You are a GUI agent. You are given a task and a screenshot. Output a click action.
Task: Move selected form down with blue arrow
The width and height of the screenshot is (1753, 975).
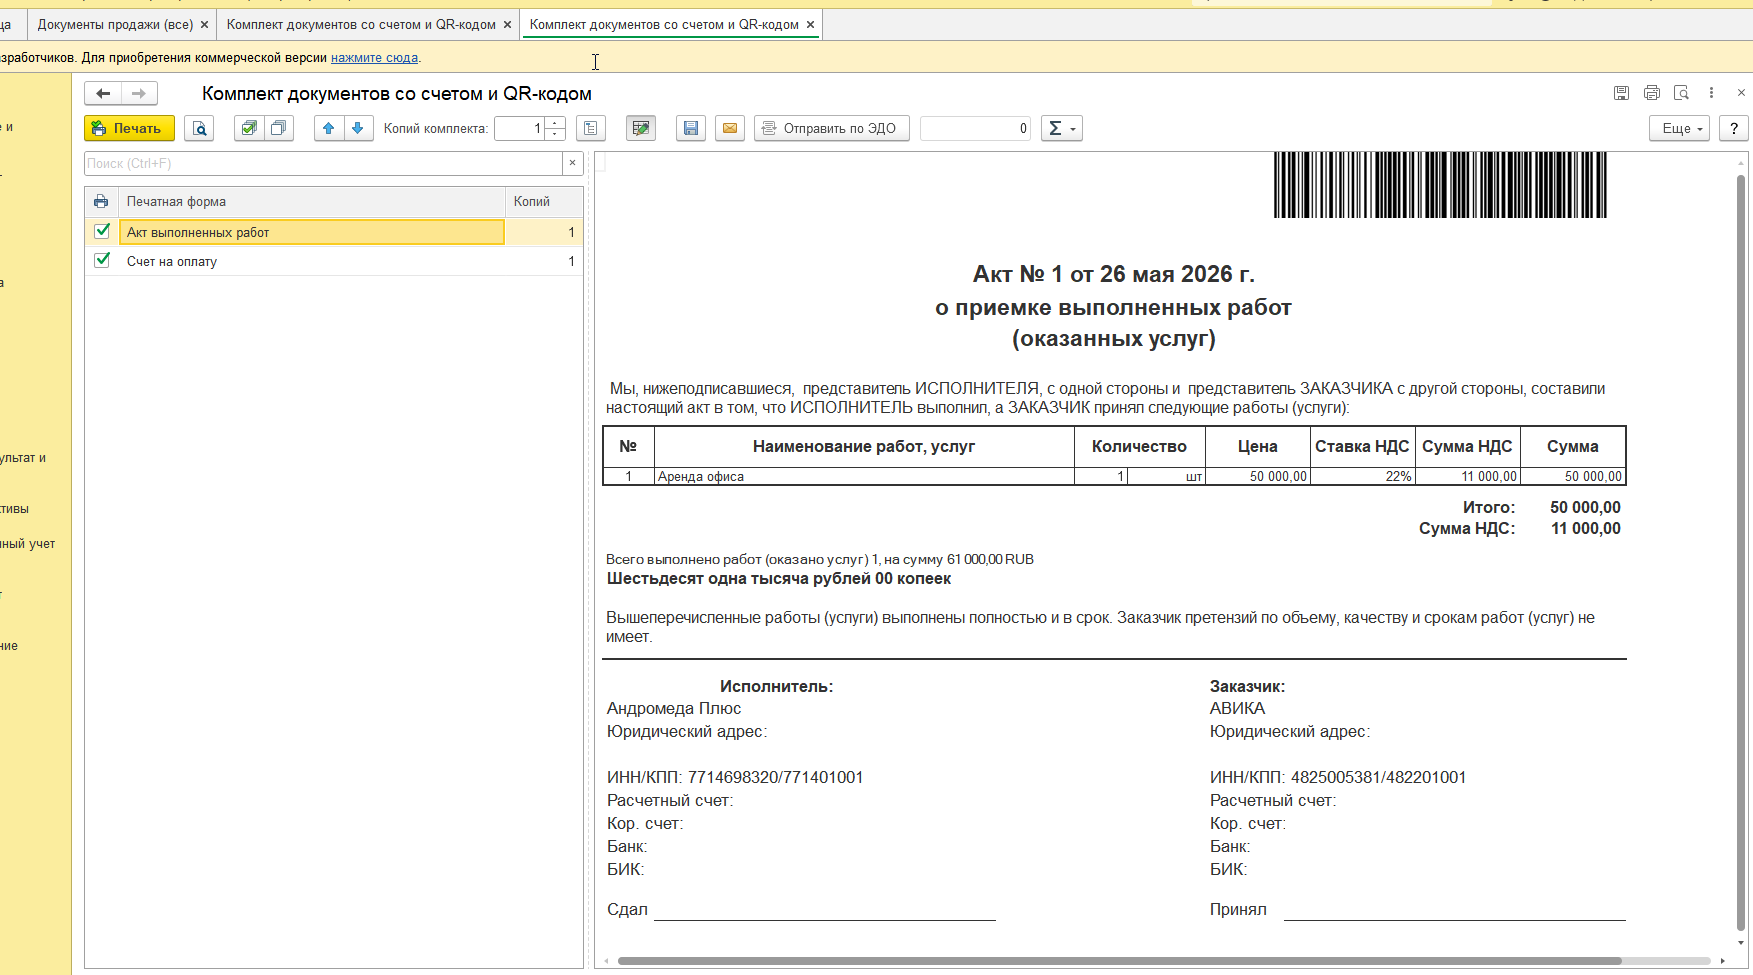[x=358, y=128]
